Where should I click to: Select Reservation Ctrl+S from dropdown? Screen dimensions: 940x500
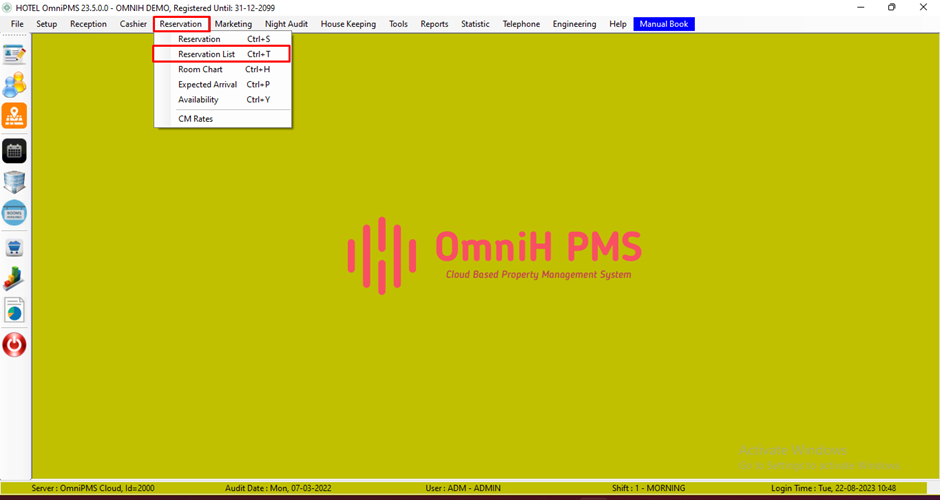pos(223,39)
